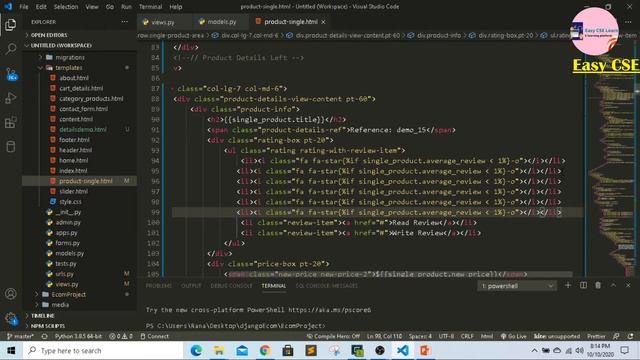Open the Terminal menu
Image resolution: width=640 pixels, height=360 pixels.
click(150, 7)
